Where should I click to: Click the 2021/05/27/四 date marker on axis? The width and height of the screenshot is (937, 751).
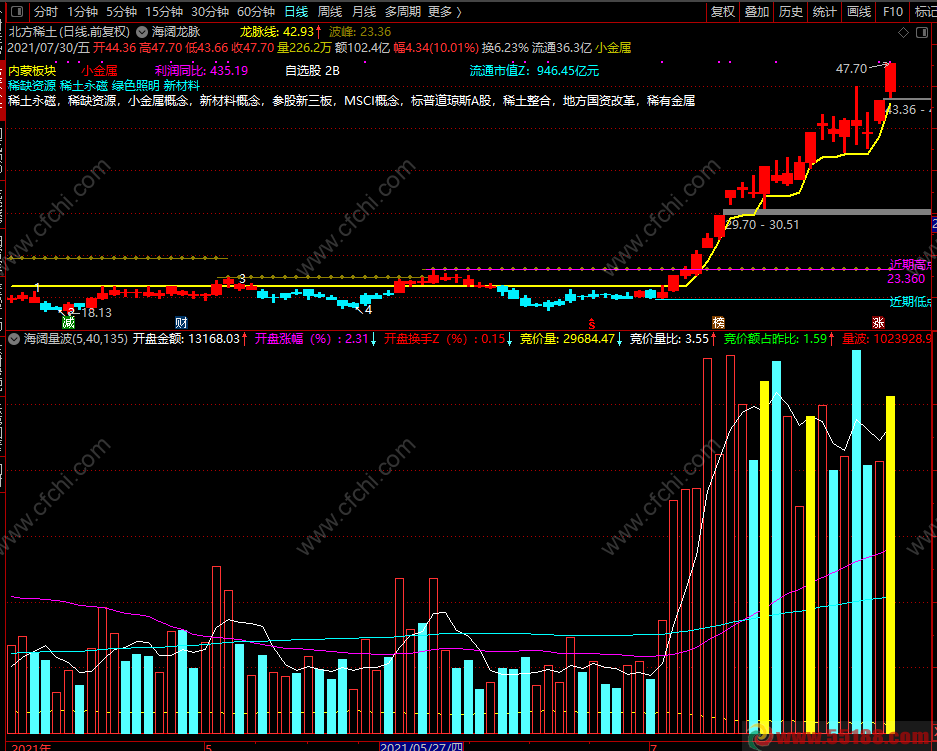[x=421, y=747]
